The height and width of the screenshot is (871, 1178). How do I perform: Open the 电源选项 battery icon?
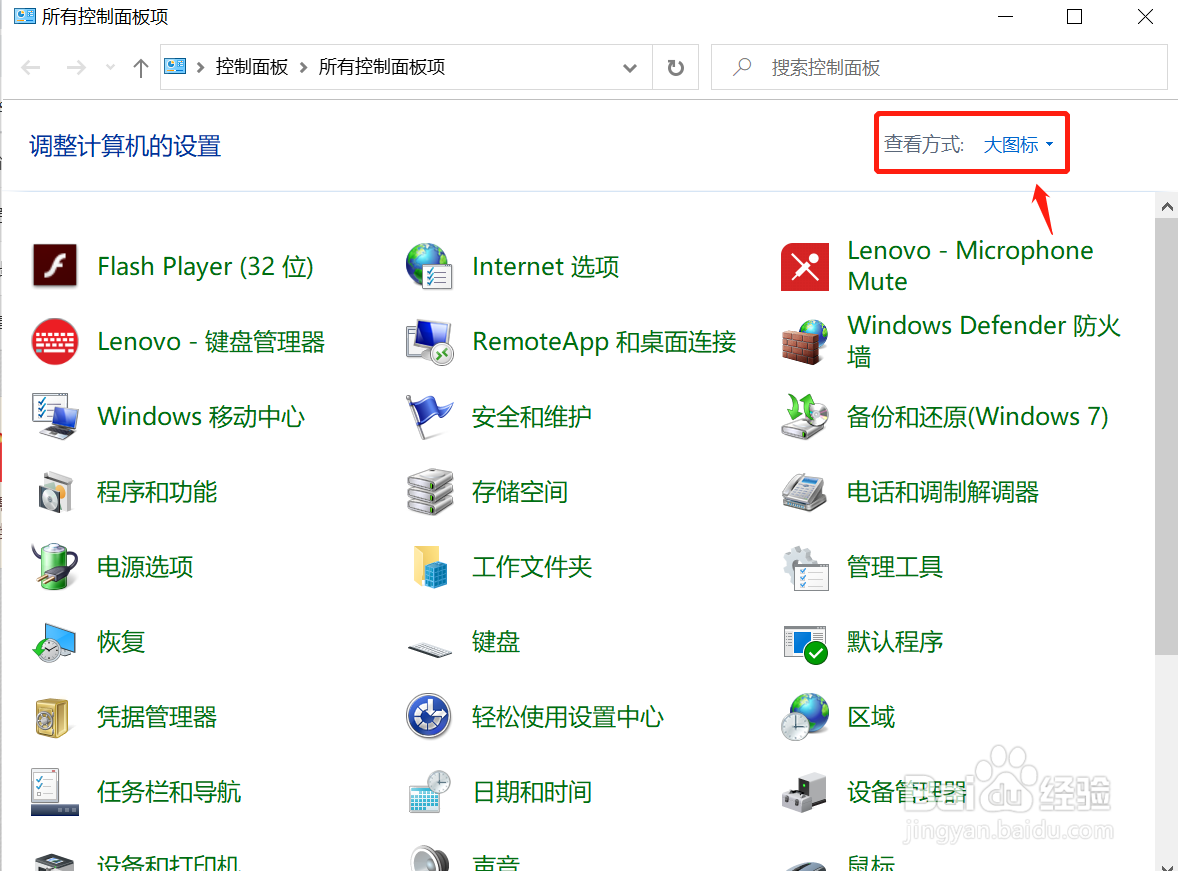click(55, 567)
